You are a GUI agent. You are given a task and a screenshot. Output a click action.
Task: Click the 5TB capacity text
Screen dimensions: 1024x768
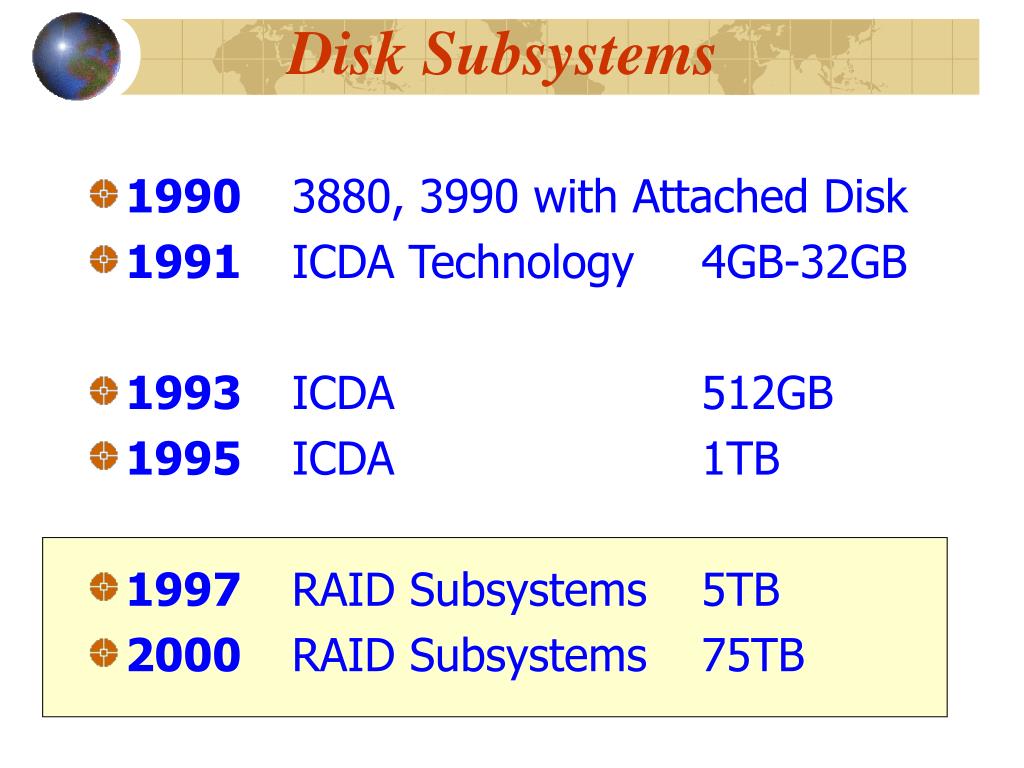click(741, 590)
